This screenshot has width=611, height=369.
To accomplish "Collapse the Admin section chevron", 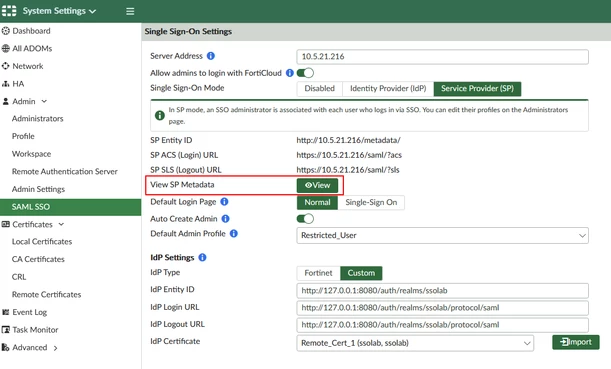I will (x=44, y=101).
